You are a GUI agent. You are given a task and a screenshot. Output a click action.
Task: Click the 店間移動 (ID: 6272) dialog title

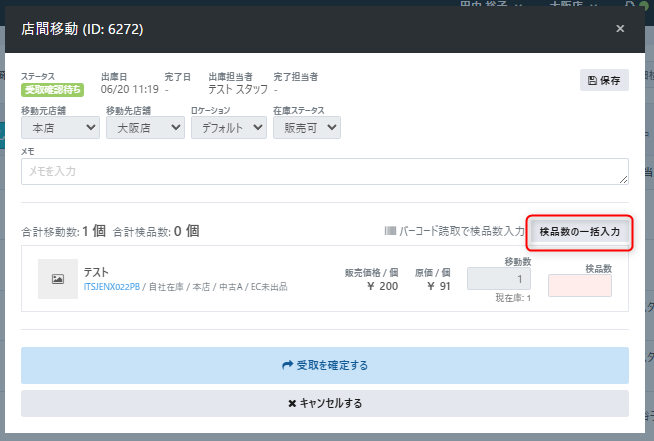(x=82, y=29)
